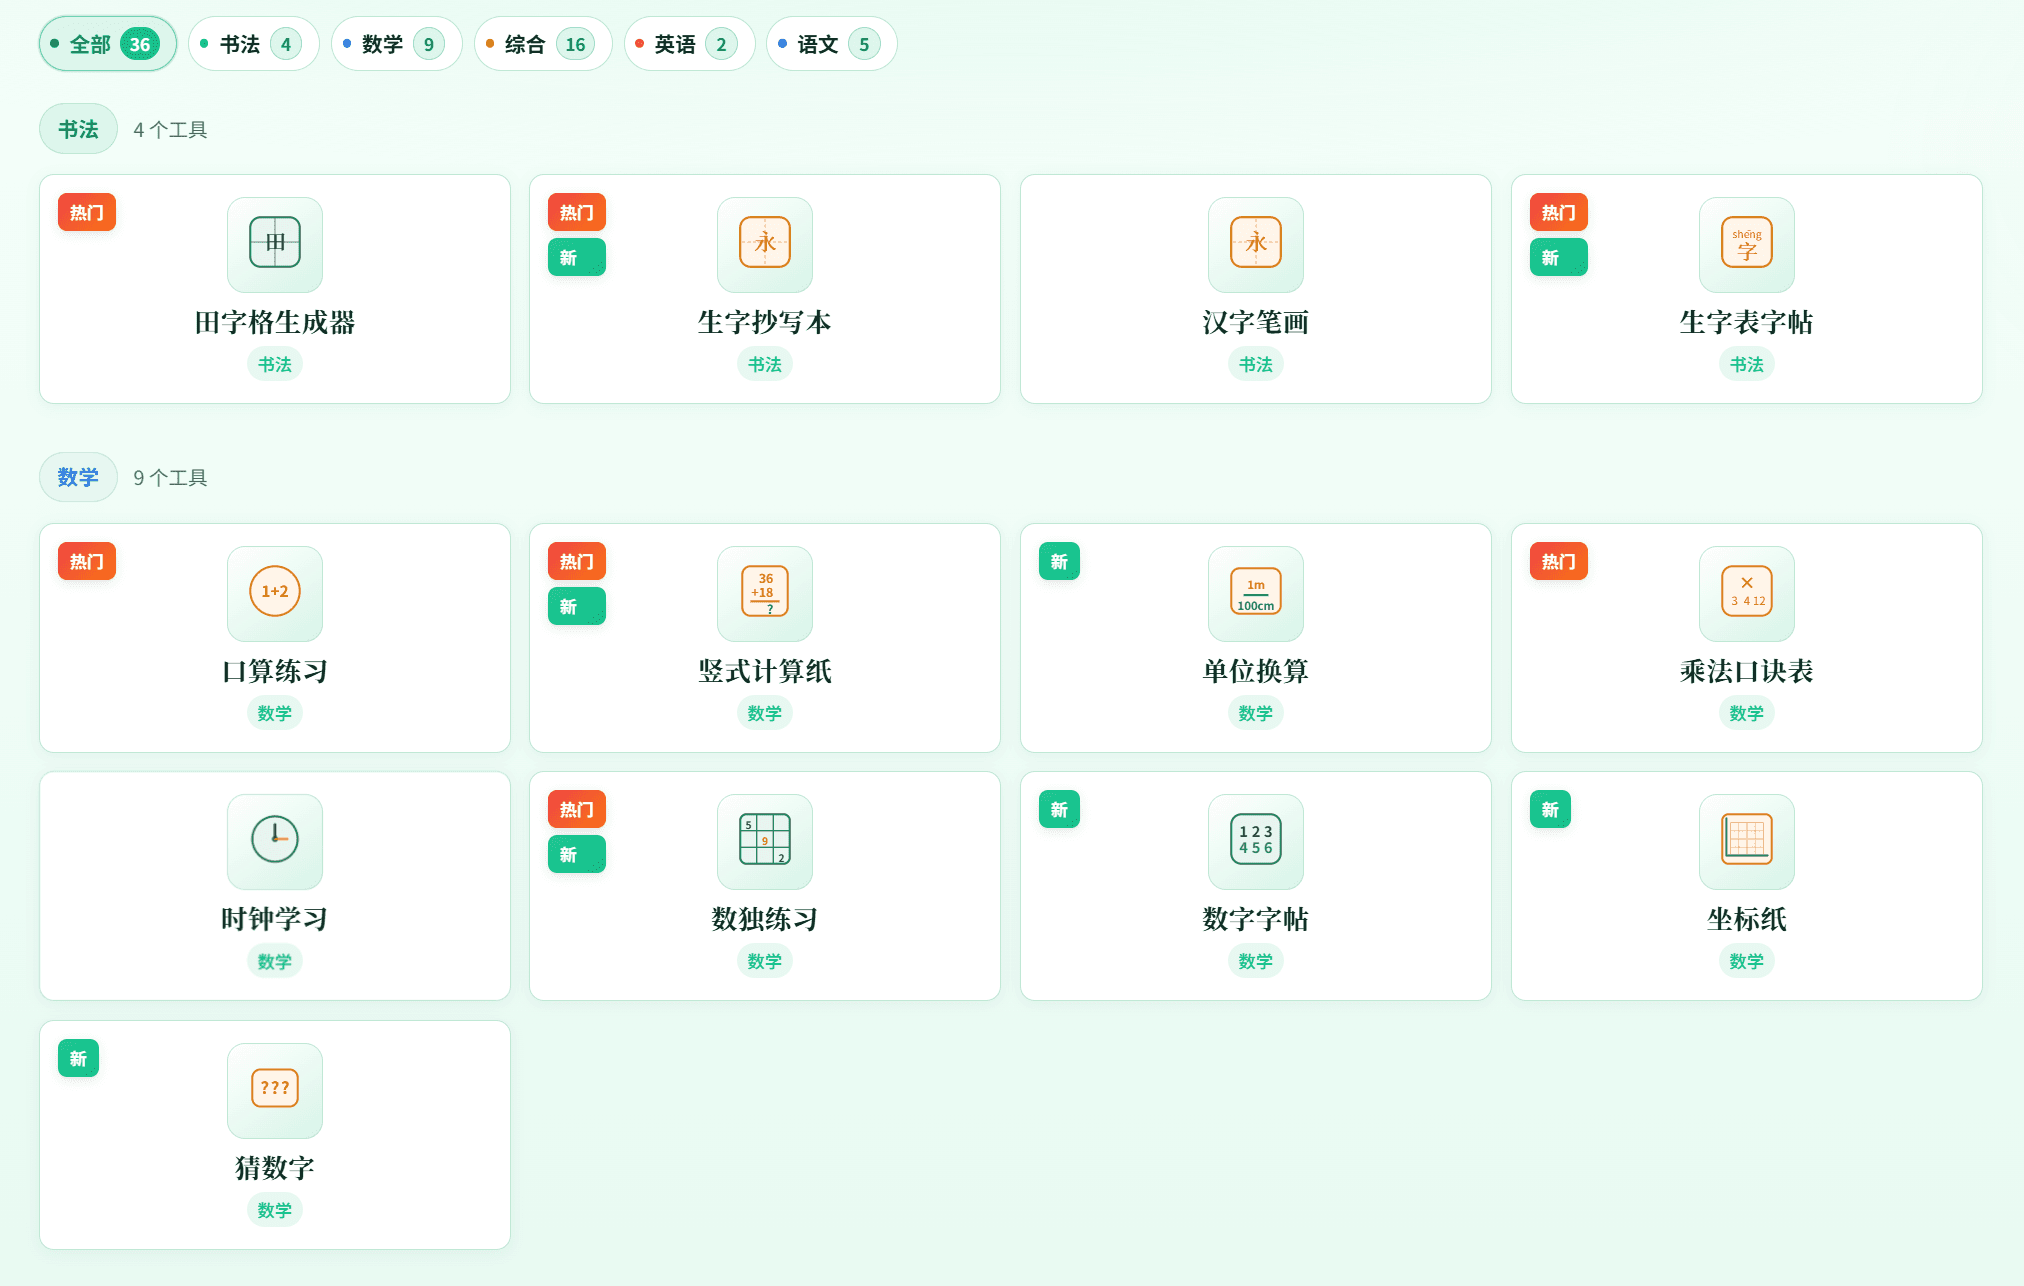Select the 全部 36 filter tab
The width and height of the screenshot is (2024, 1286).
(x=108, y=44)
